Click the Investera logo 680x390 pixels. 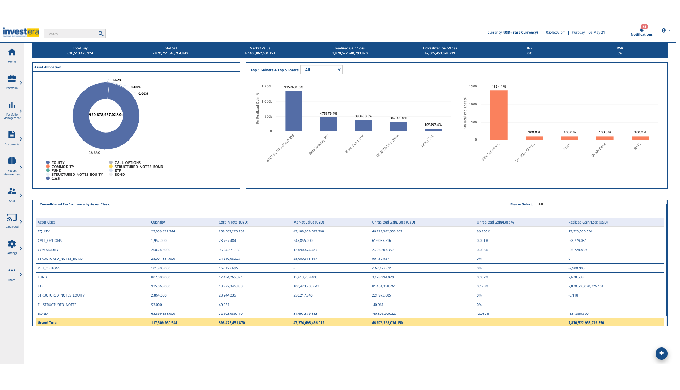[20, 32]
